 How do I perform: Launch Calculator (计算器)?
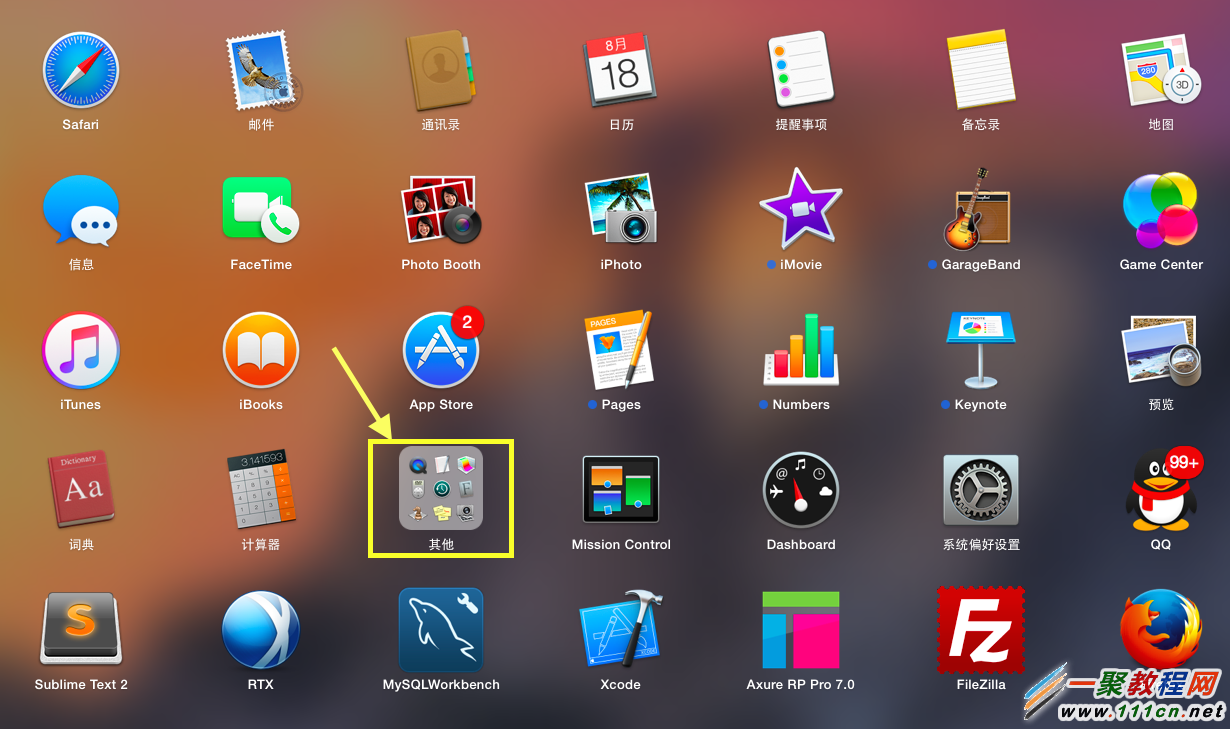[261, 490]
